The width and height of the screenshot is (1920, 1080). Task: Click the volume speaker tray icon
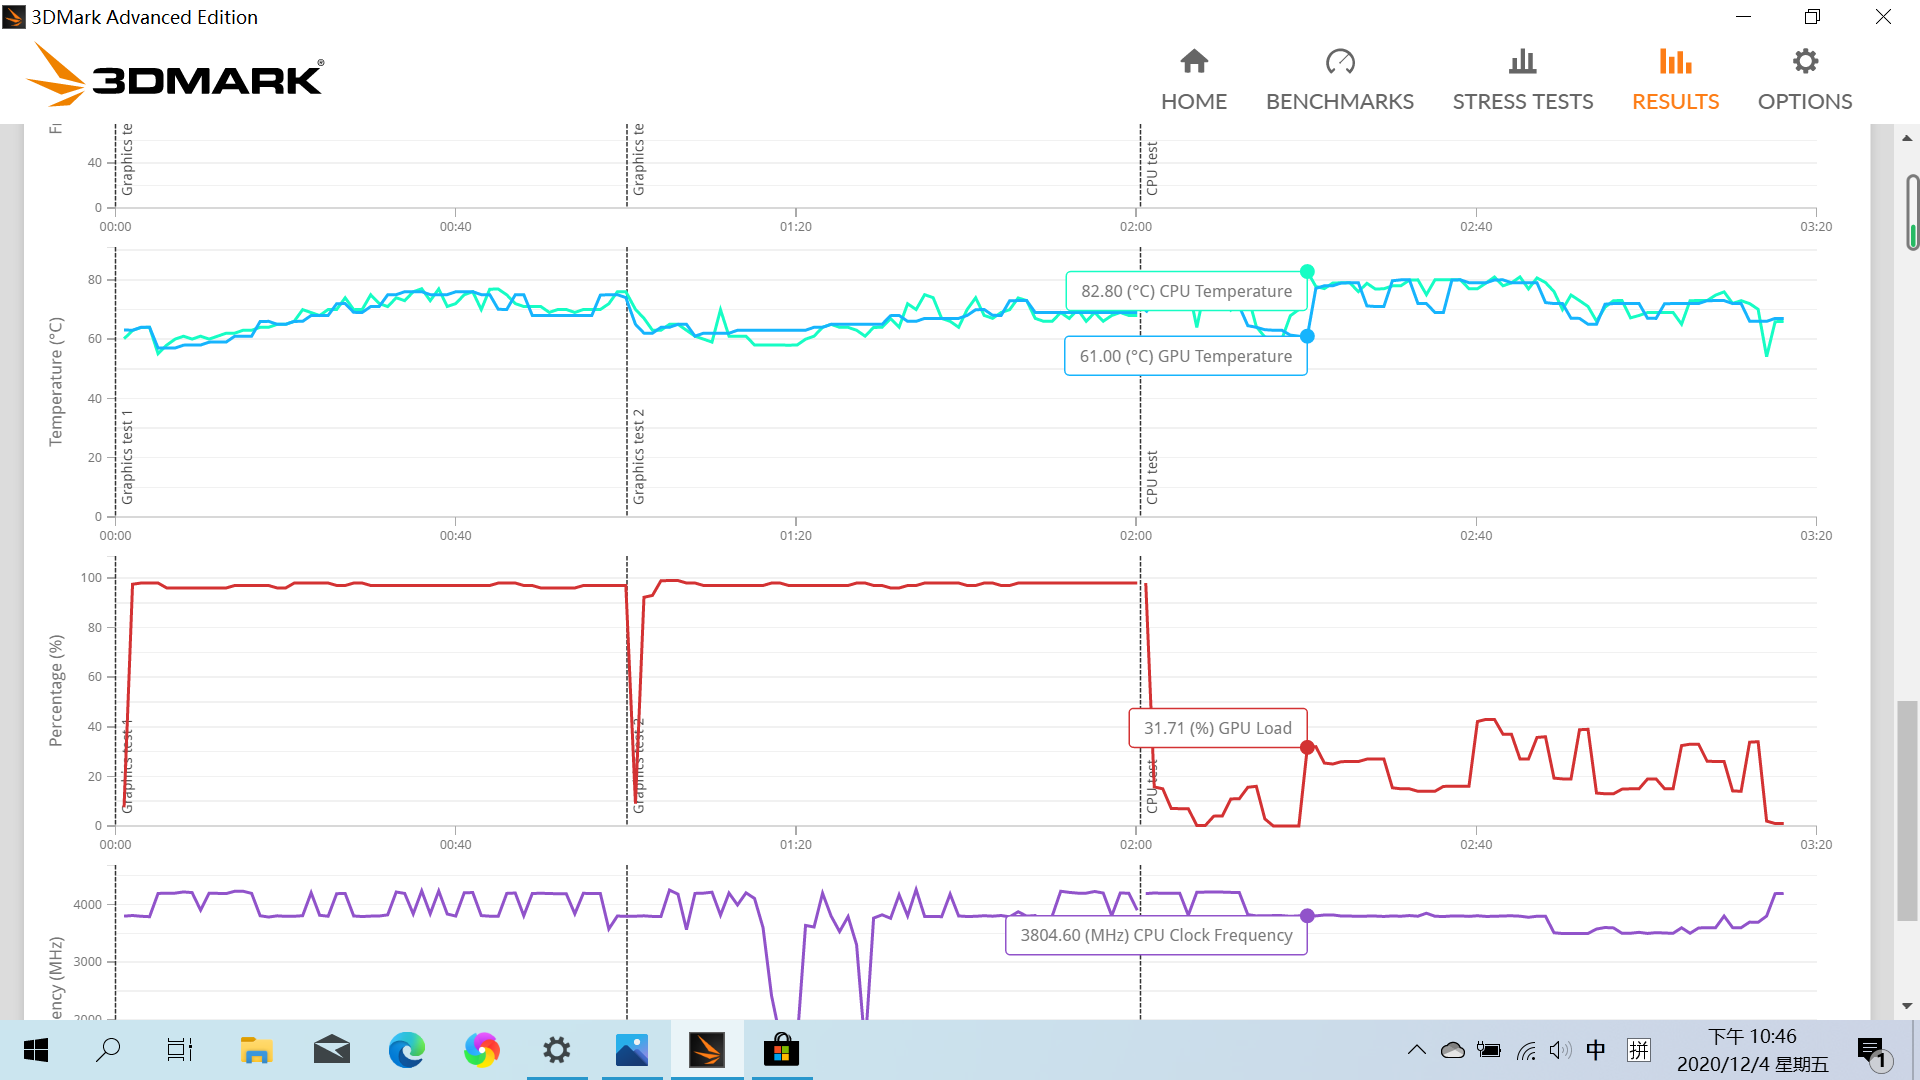[1560, 1050]
